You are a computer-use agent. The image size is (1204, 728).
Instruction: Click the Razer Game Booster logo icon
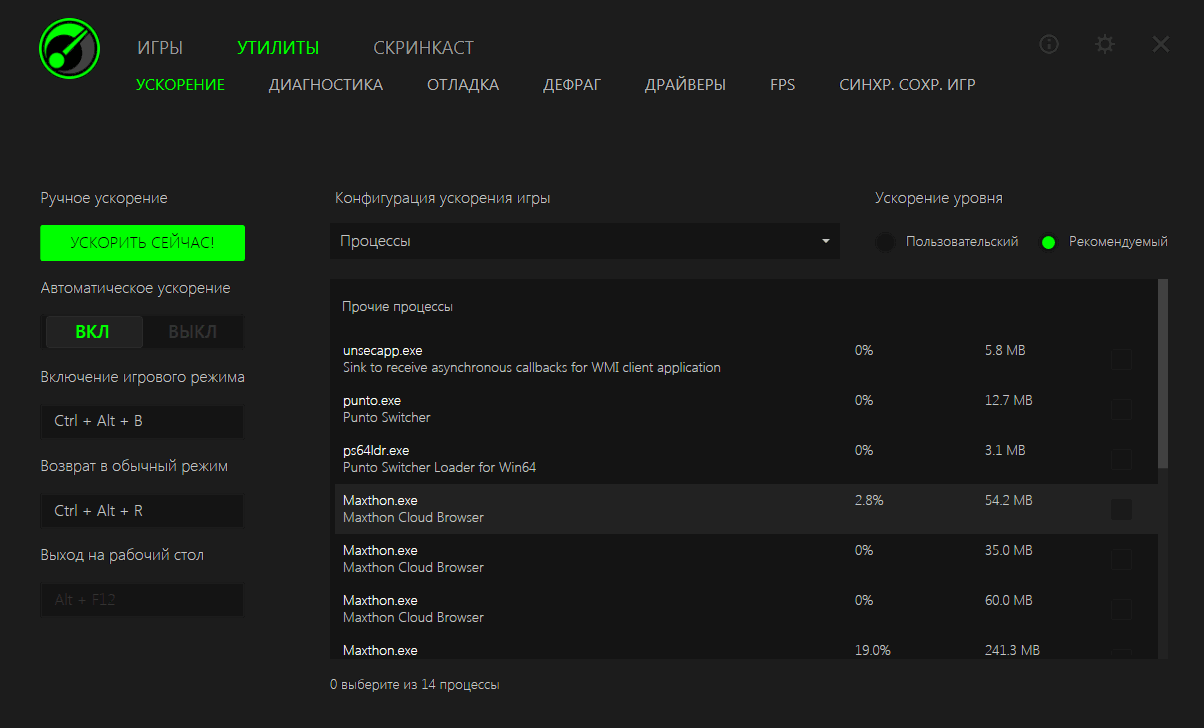(70, 47)
